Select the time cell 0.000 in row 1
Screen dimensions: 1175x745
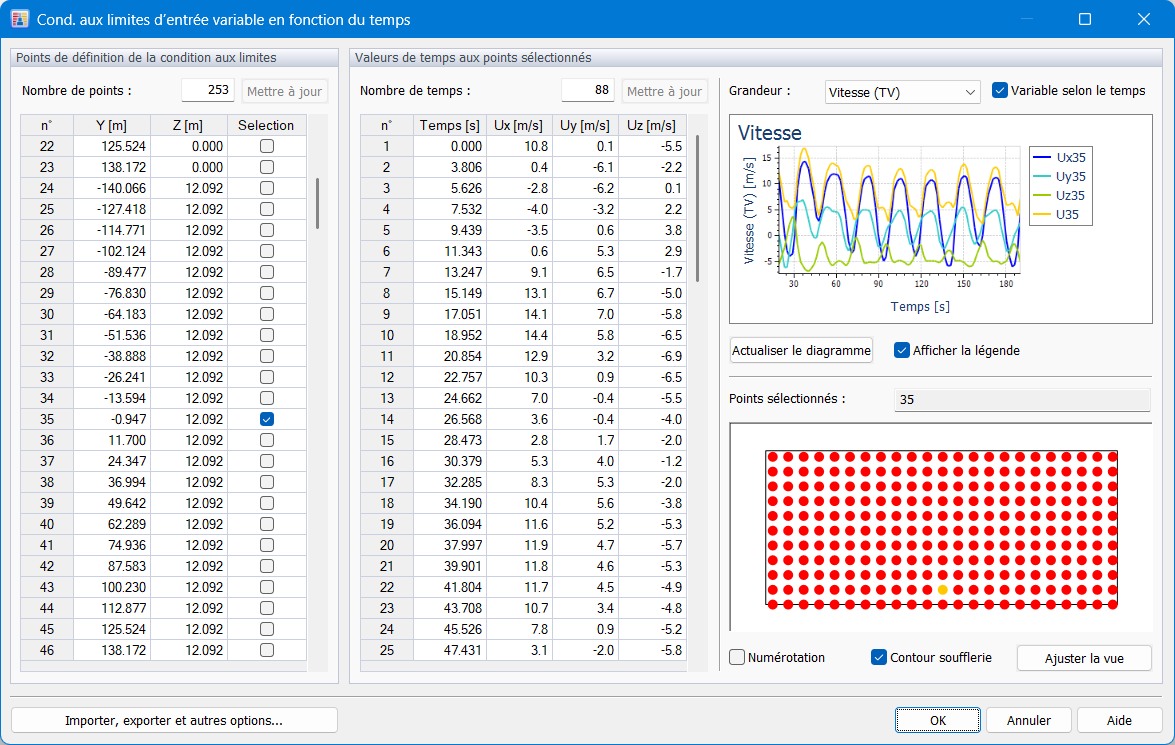(x=450, y=146)
